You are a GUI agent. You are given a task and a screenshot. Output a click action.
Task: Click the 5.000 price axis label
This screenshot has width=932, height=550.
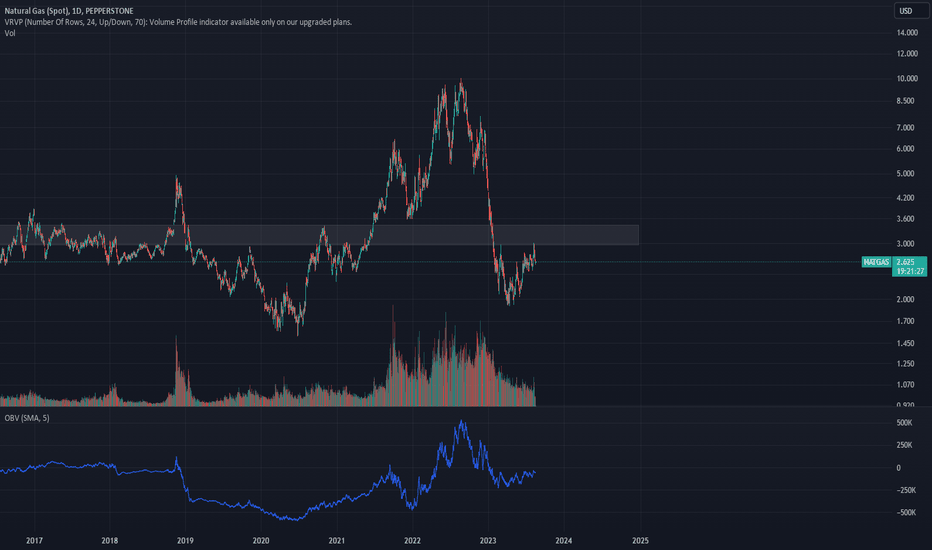click(x=905, y=174)
